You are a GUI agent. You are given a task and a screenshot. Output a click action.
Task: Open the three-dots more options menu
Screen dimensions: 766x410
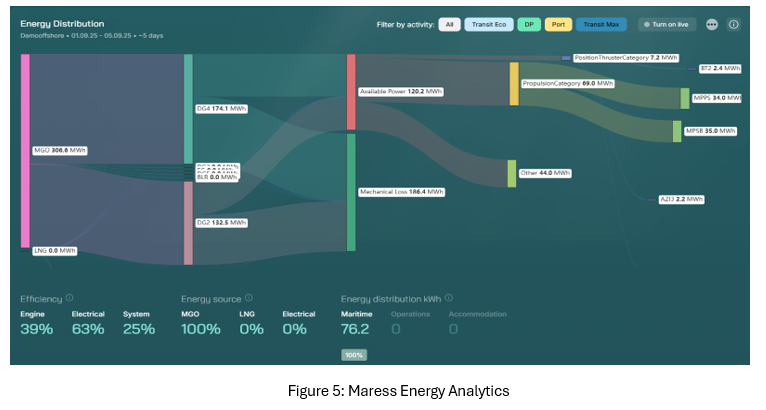pyautogui.click(x=712, y=24)
